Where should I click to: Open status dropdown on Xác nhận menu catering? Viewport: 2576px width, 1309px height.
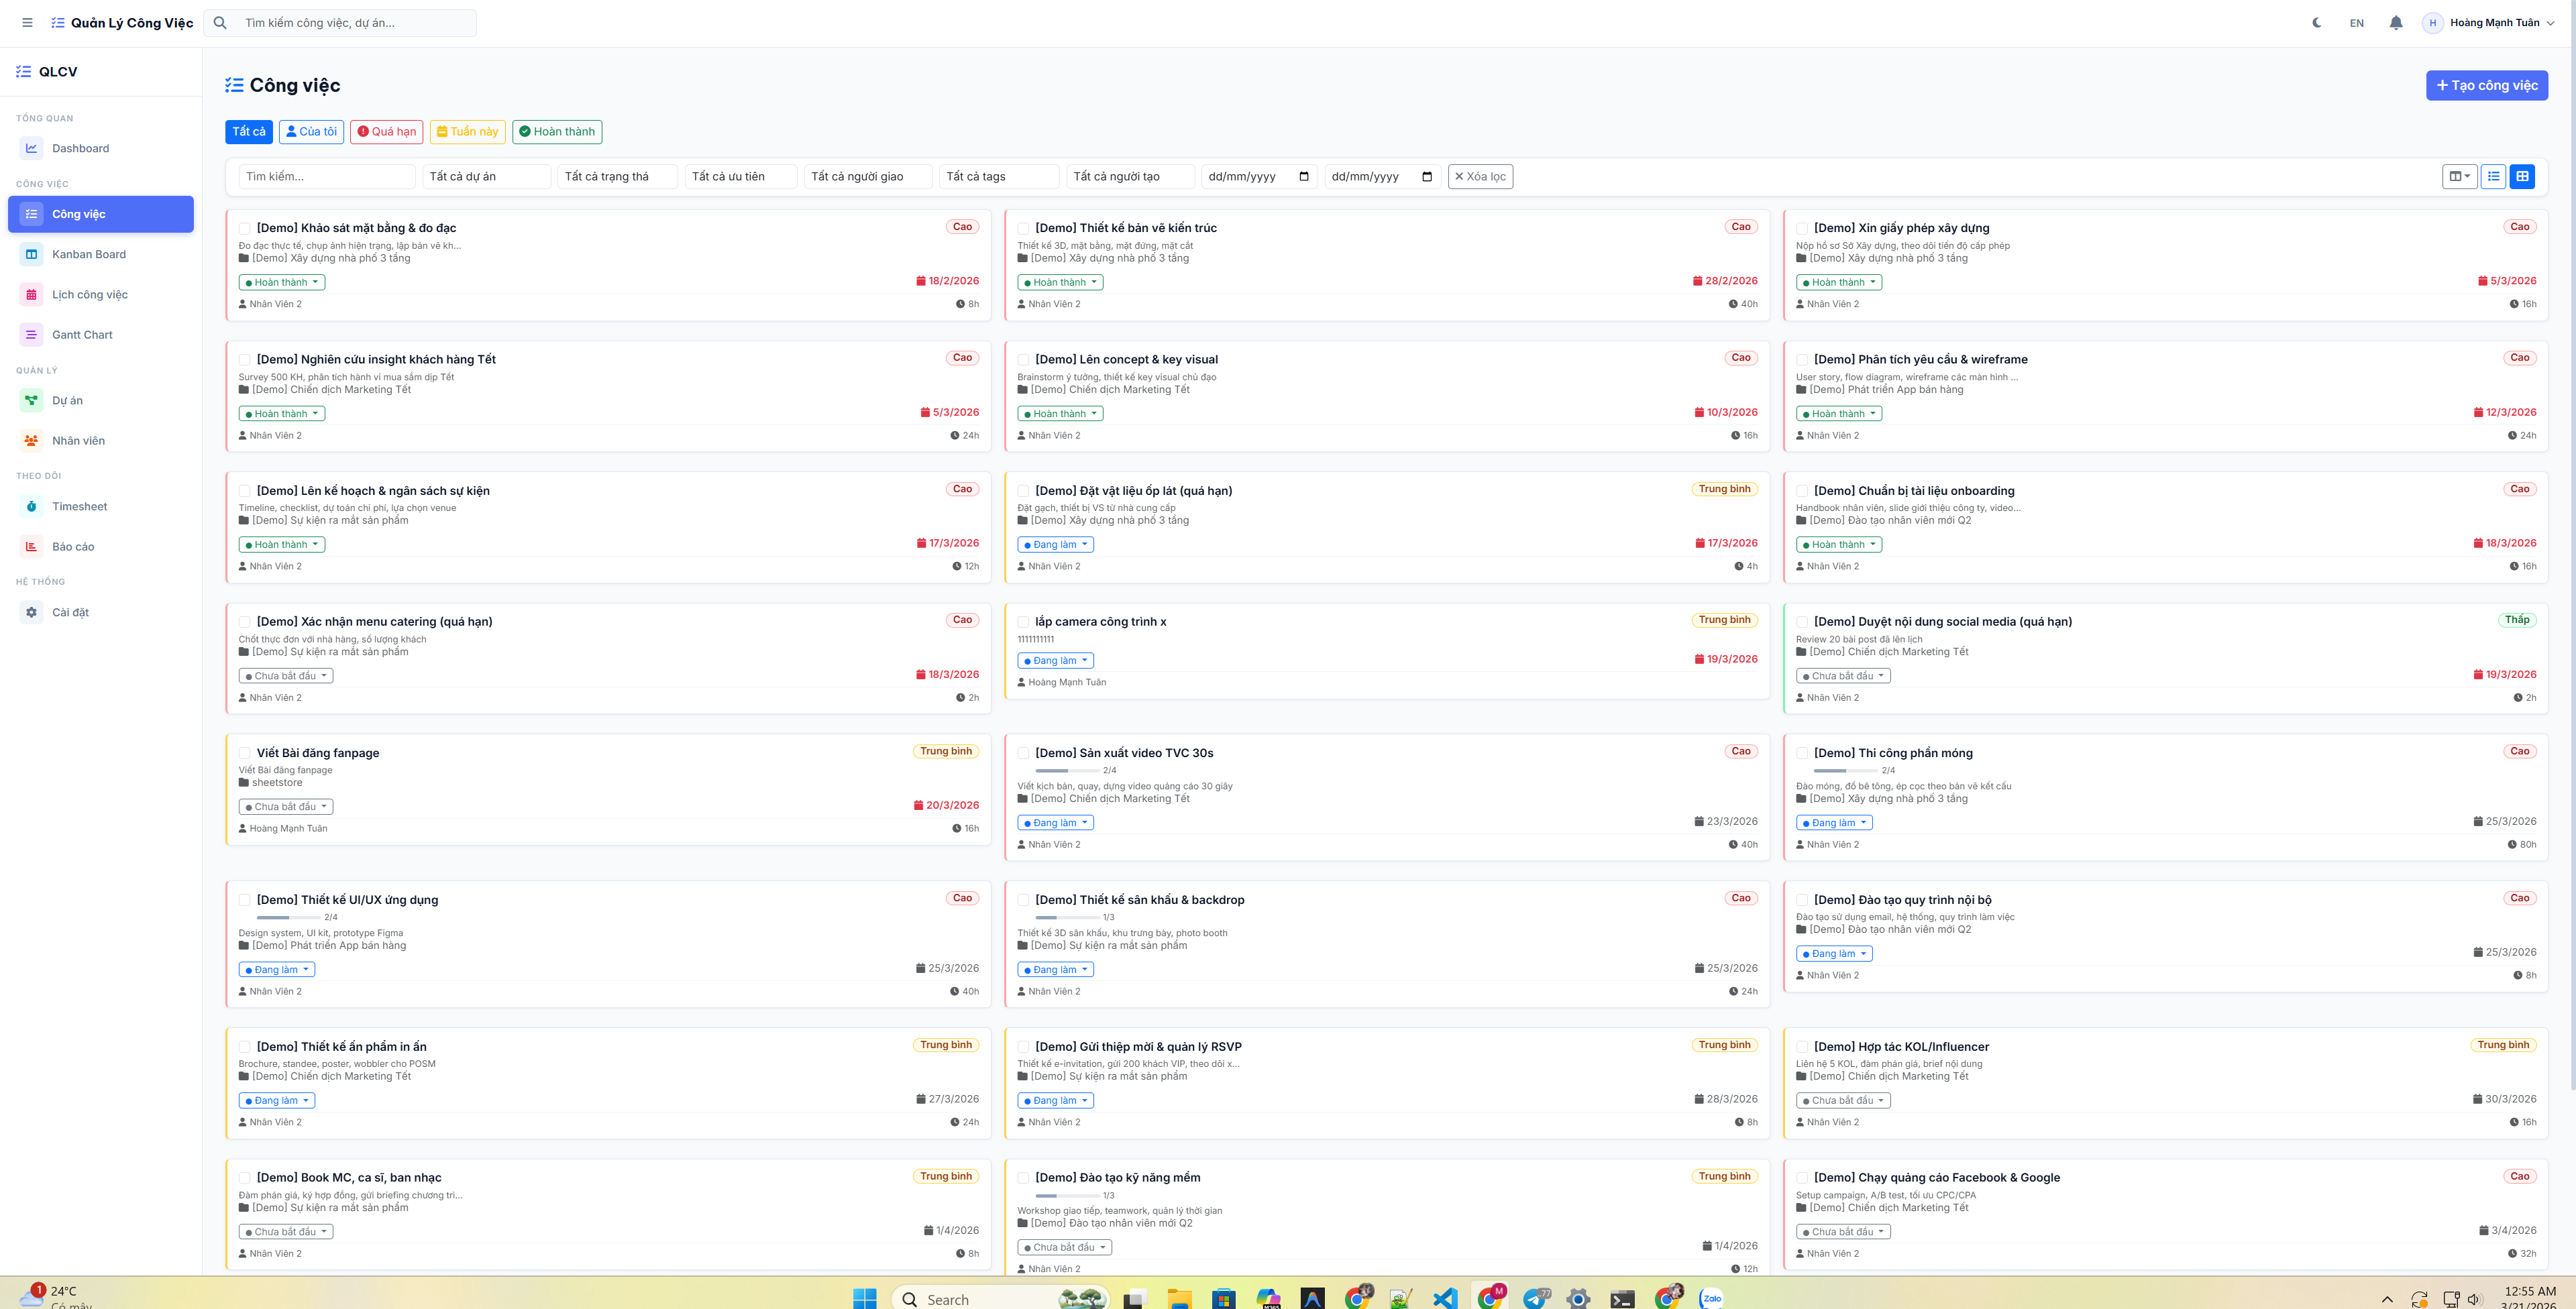click(x=285, y=676)
